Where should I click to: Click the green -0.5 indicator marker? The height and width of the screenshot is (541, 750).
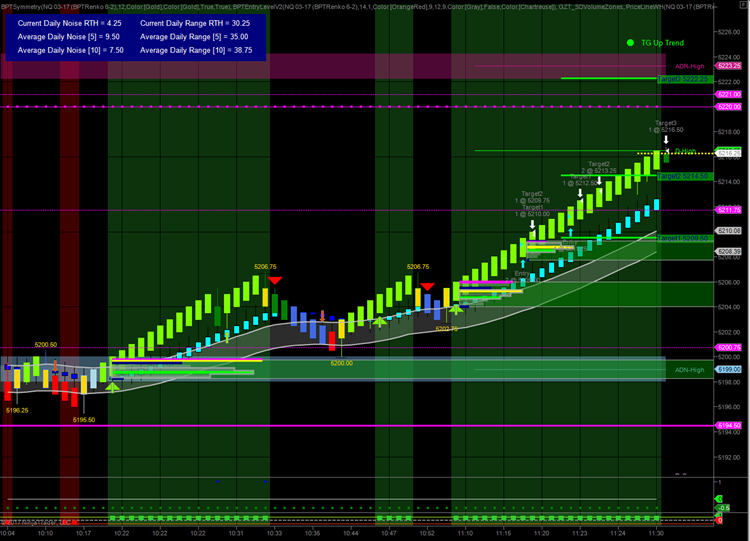[723, 508]
